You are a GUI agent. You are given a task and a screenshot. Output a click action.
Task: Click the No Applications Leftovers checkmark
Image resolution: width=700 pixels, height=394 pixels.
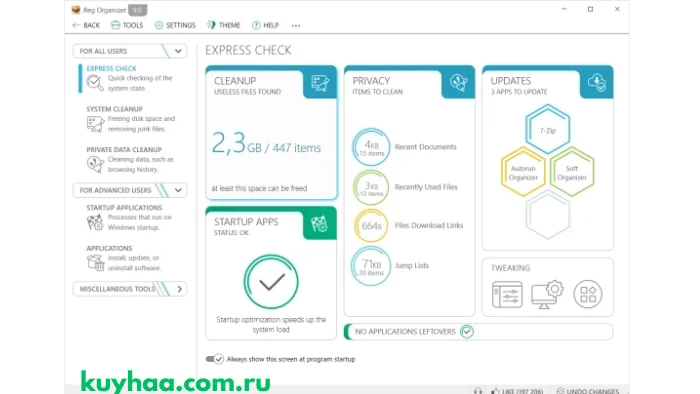(x=467, y=332)
